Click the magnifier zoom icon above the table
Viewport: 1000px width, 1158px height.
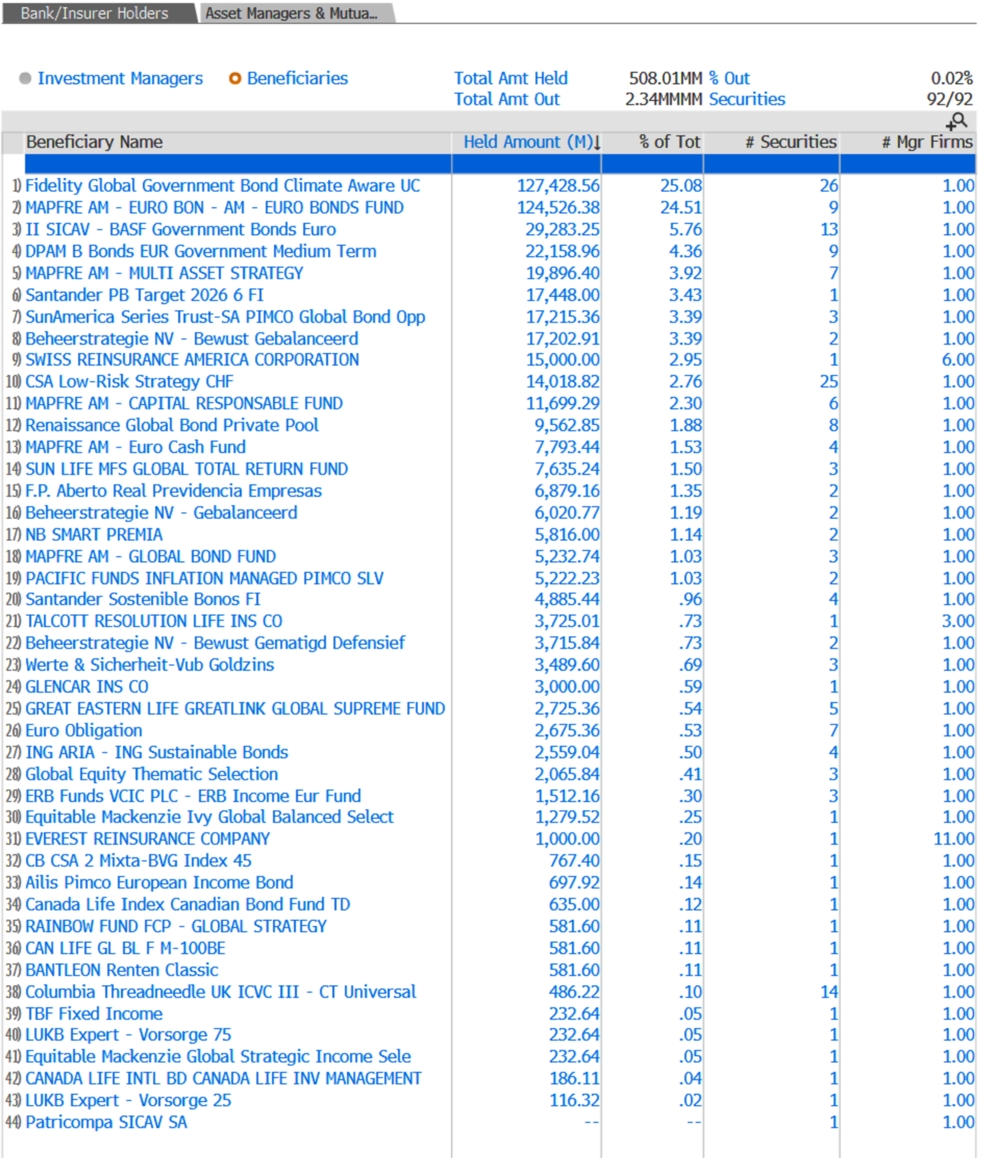click(957, 122)
